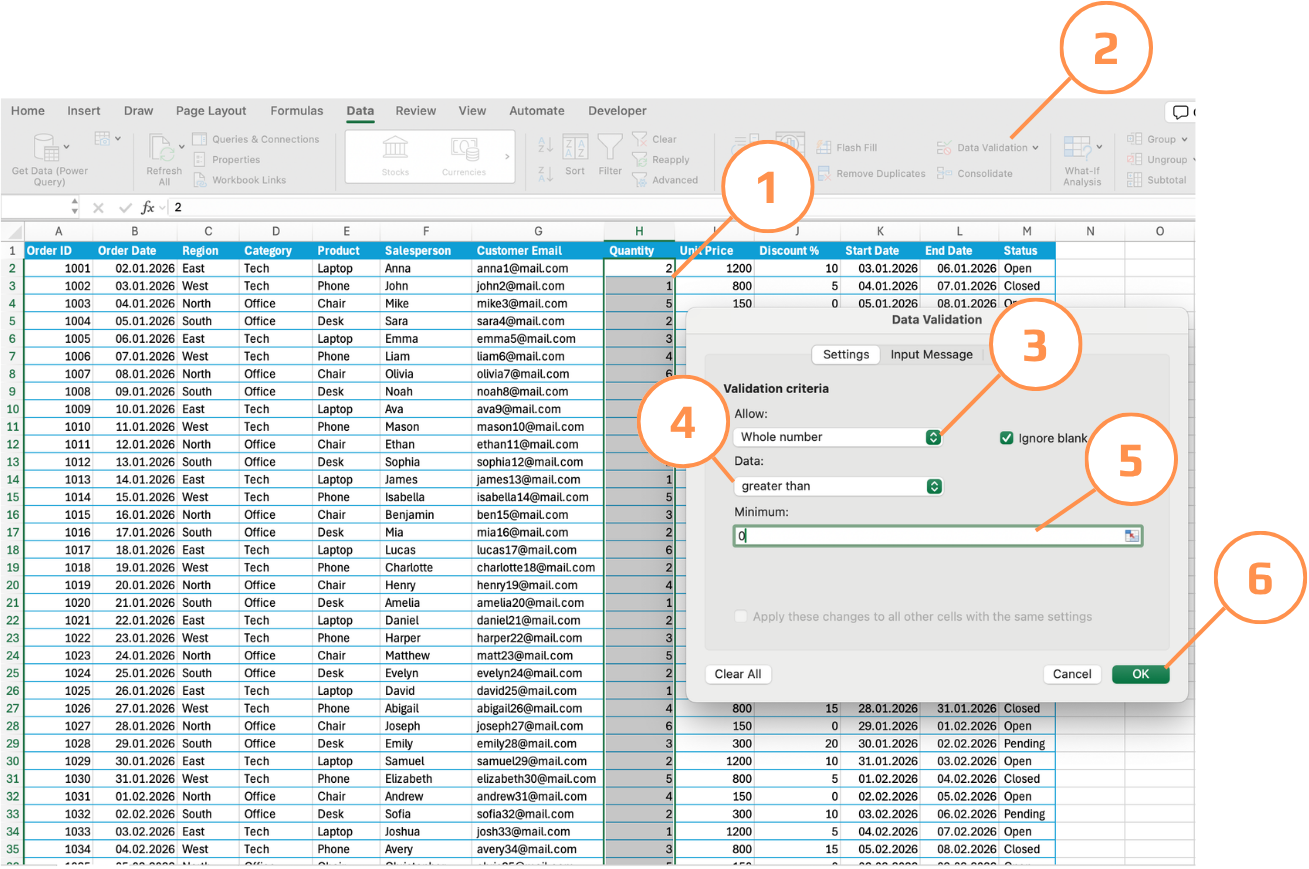The width and height of the screenshot is (1309, 869).
Task: Click cell containing charlotte18@mail.com
Action: 538,567
